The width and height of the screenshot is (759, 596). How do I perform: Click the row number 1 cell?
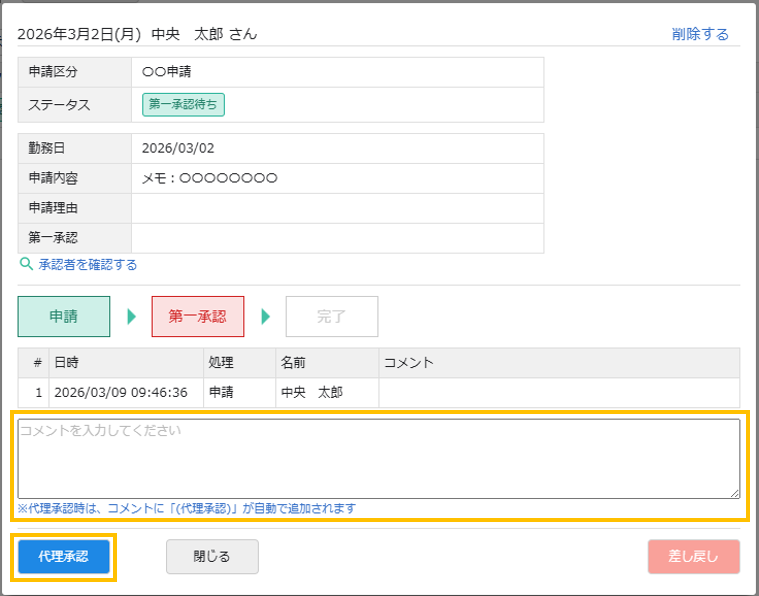33,392
